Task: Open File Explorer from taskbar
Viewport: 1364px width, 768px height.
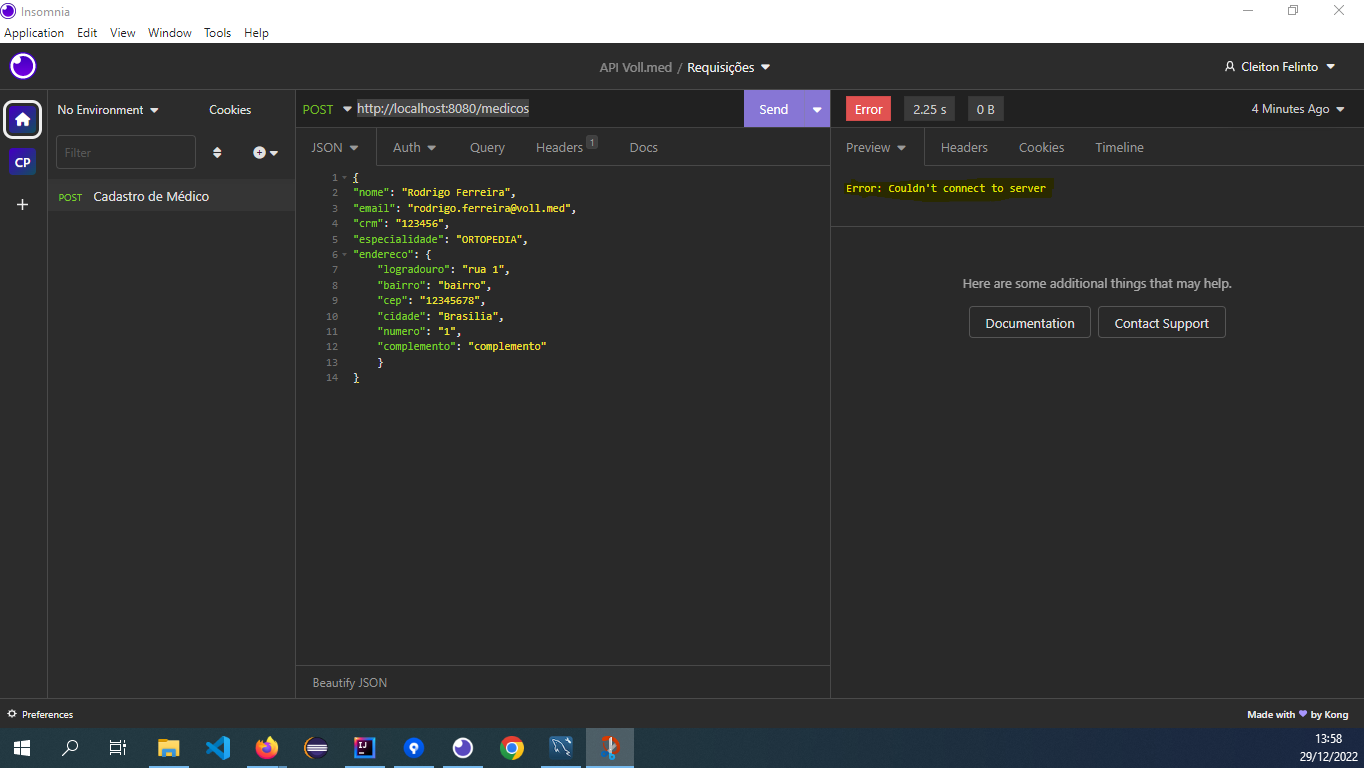Action: [168, 748]
